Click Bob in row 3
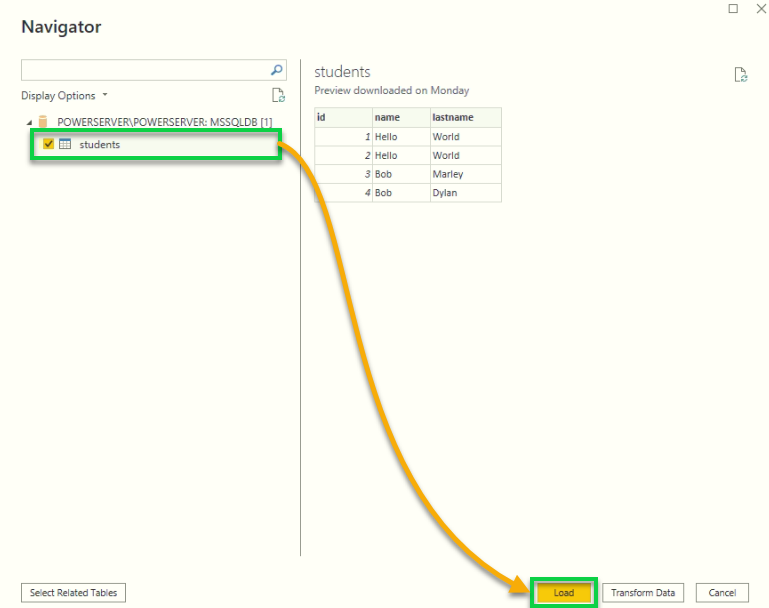 tap(401, 174)
